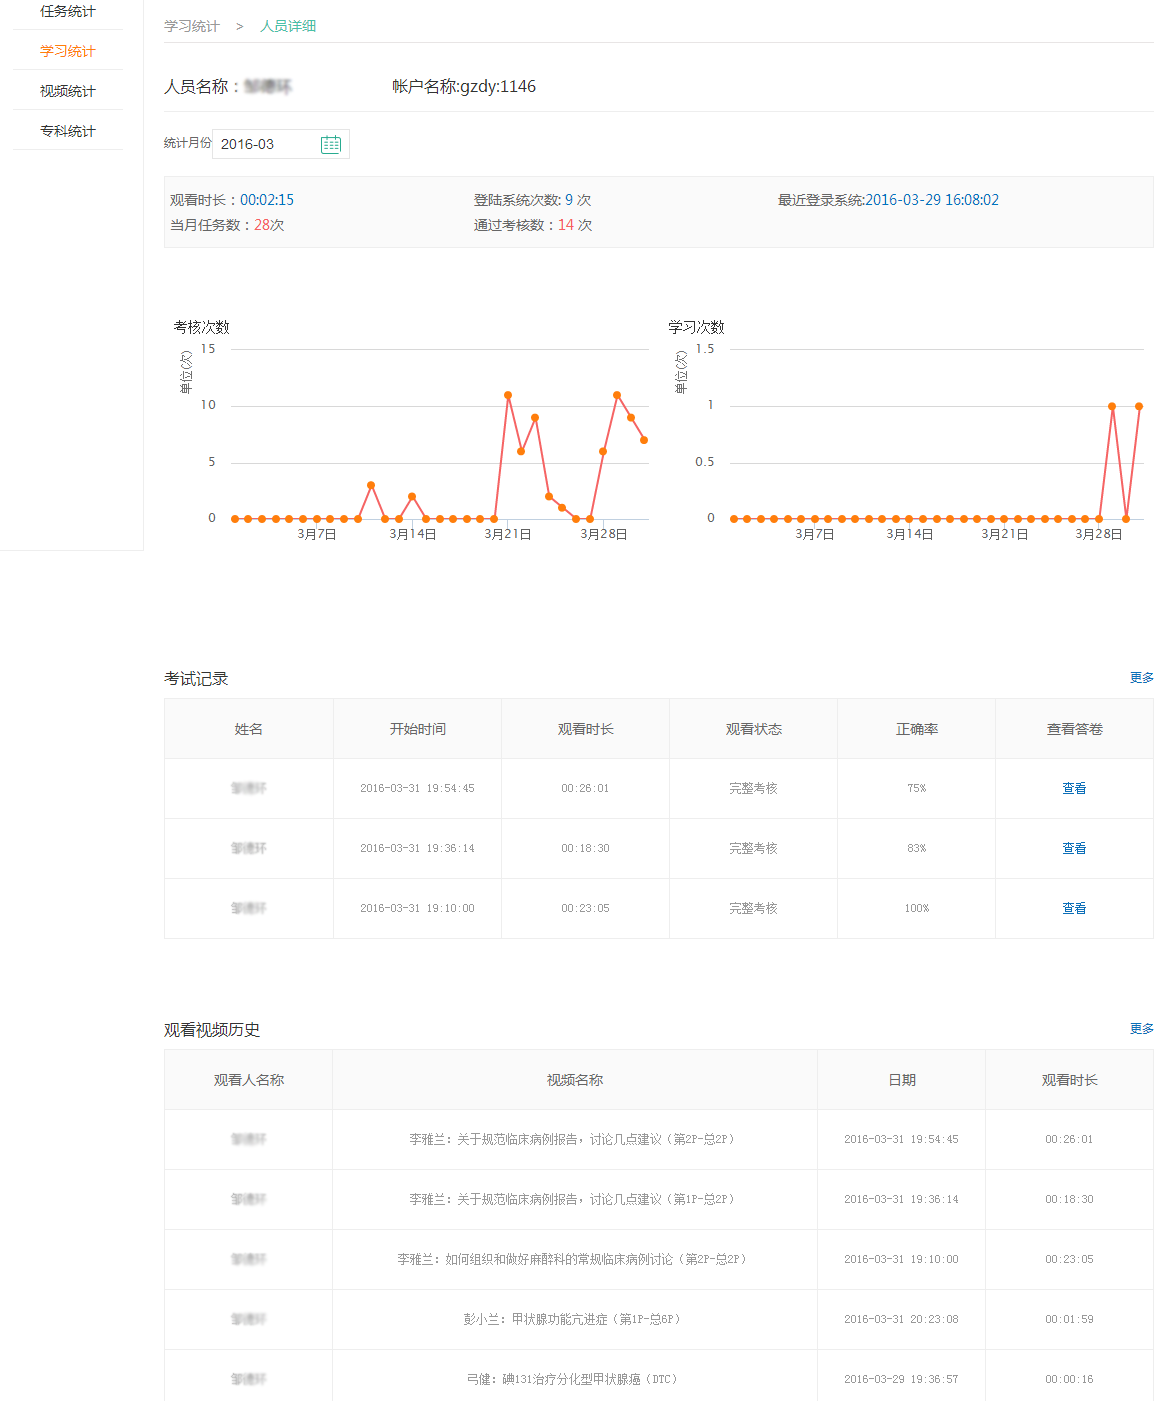This screenshot has width=1176, height=1401.
Task: Click the 视频名称 column header
Action: click(575, 1081)
